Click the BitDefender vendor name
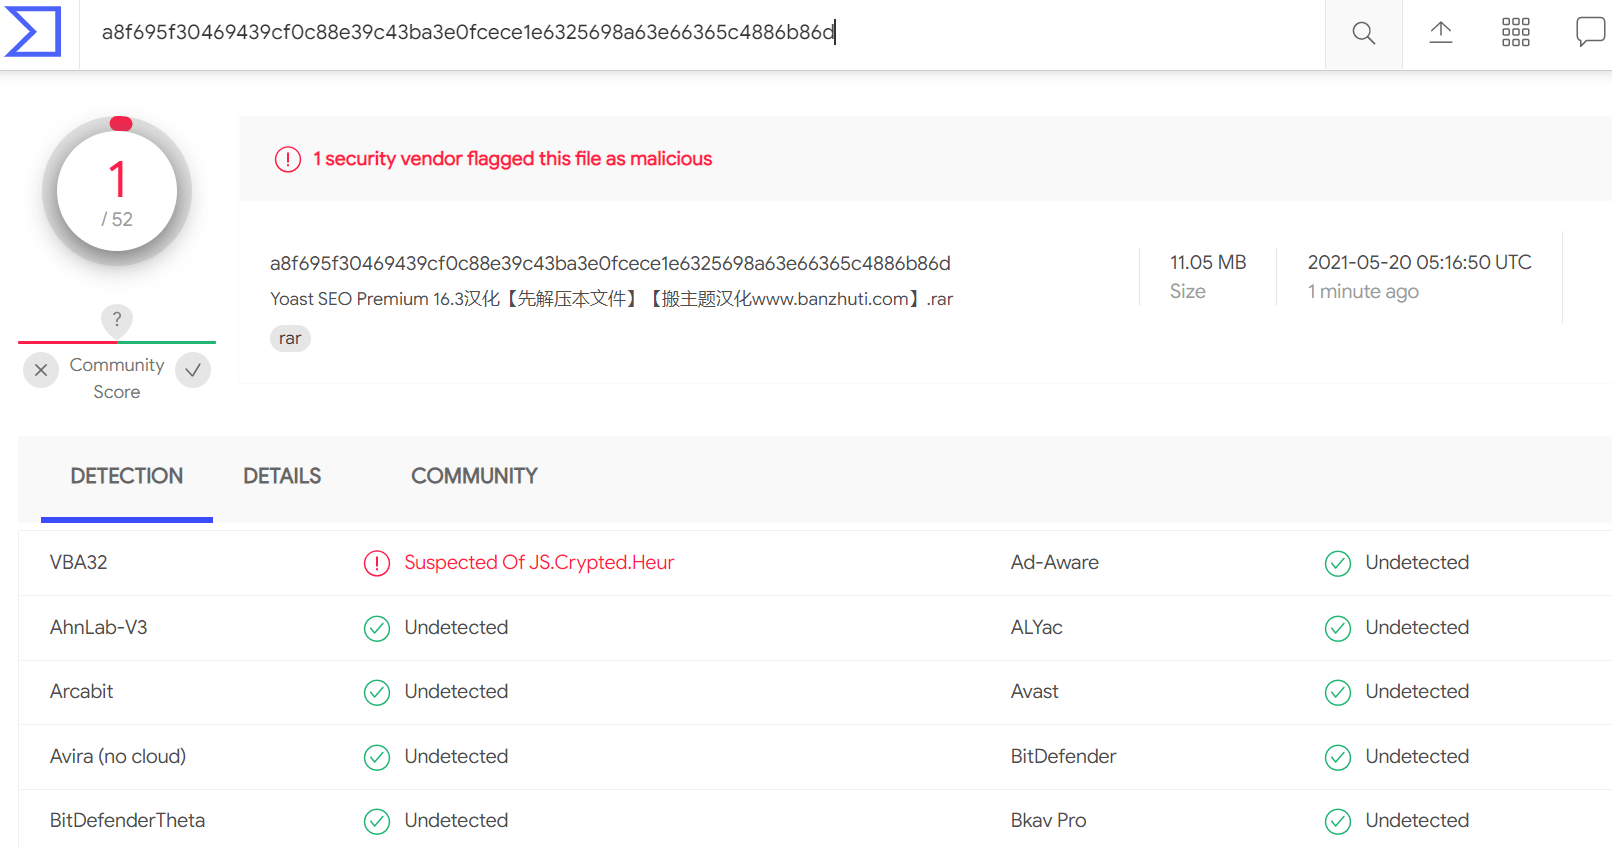The height and width of the screenshot is (848, 1612). (x=1063, y=756)
